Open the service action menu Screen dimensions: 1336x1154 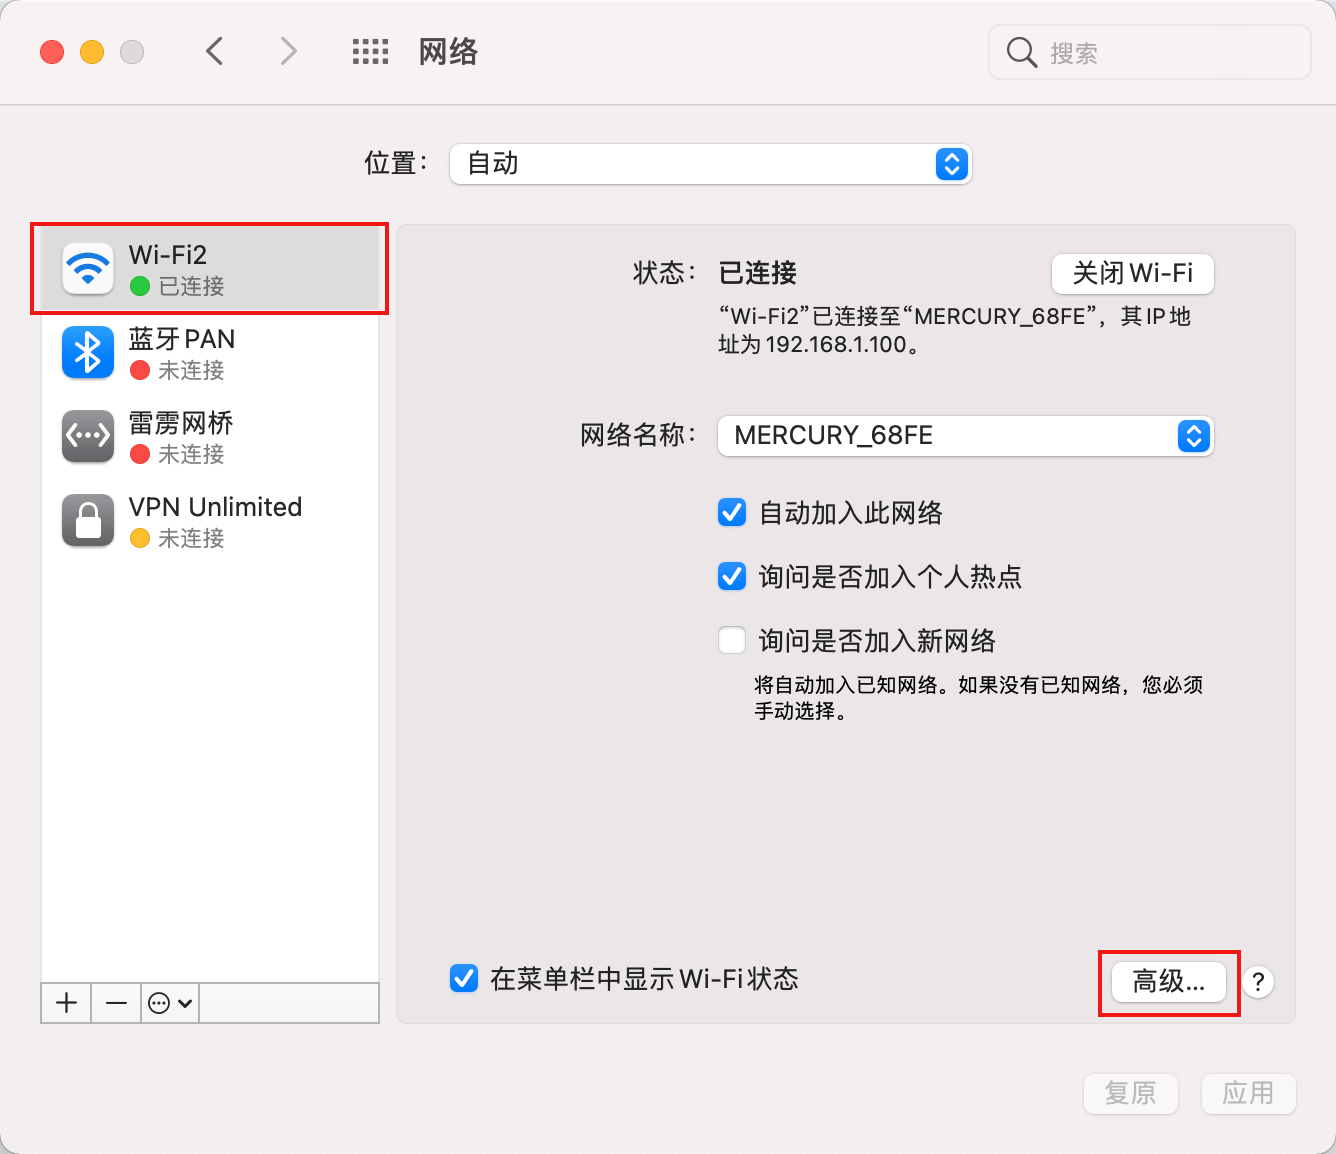170,1003
